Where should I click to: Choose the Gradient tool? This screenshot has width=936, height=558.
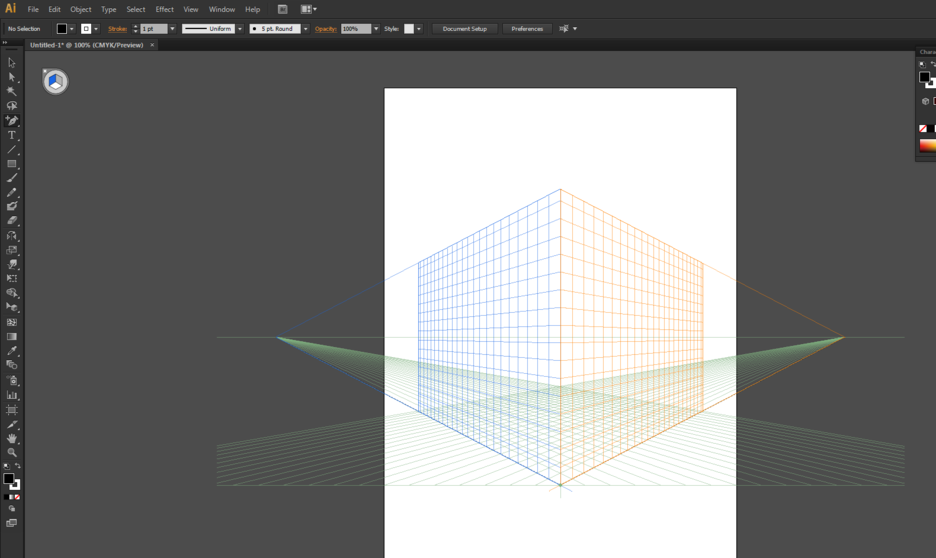pyautogui.click(x=11, y=337)
